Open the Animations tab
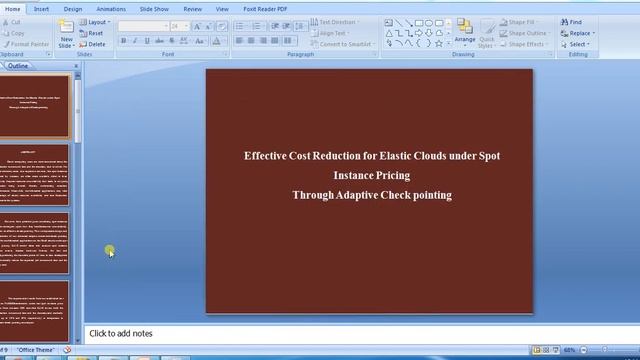Image resolution: width=640 pixels, height=360 pixels. [x=111, y=9]
